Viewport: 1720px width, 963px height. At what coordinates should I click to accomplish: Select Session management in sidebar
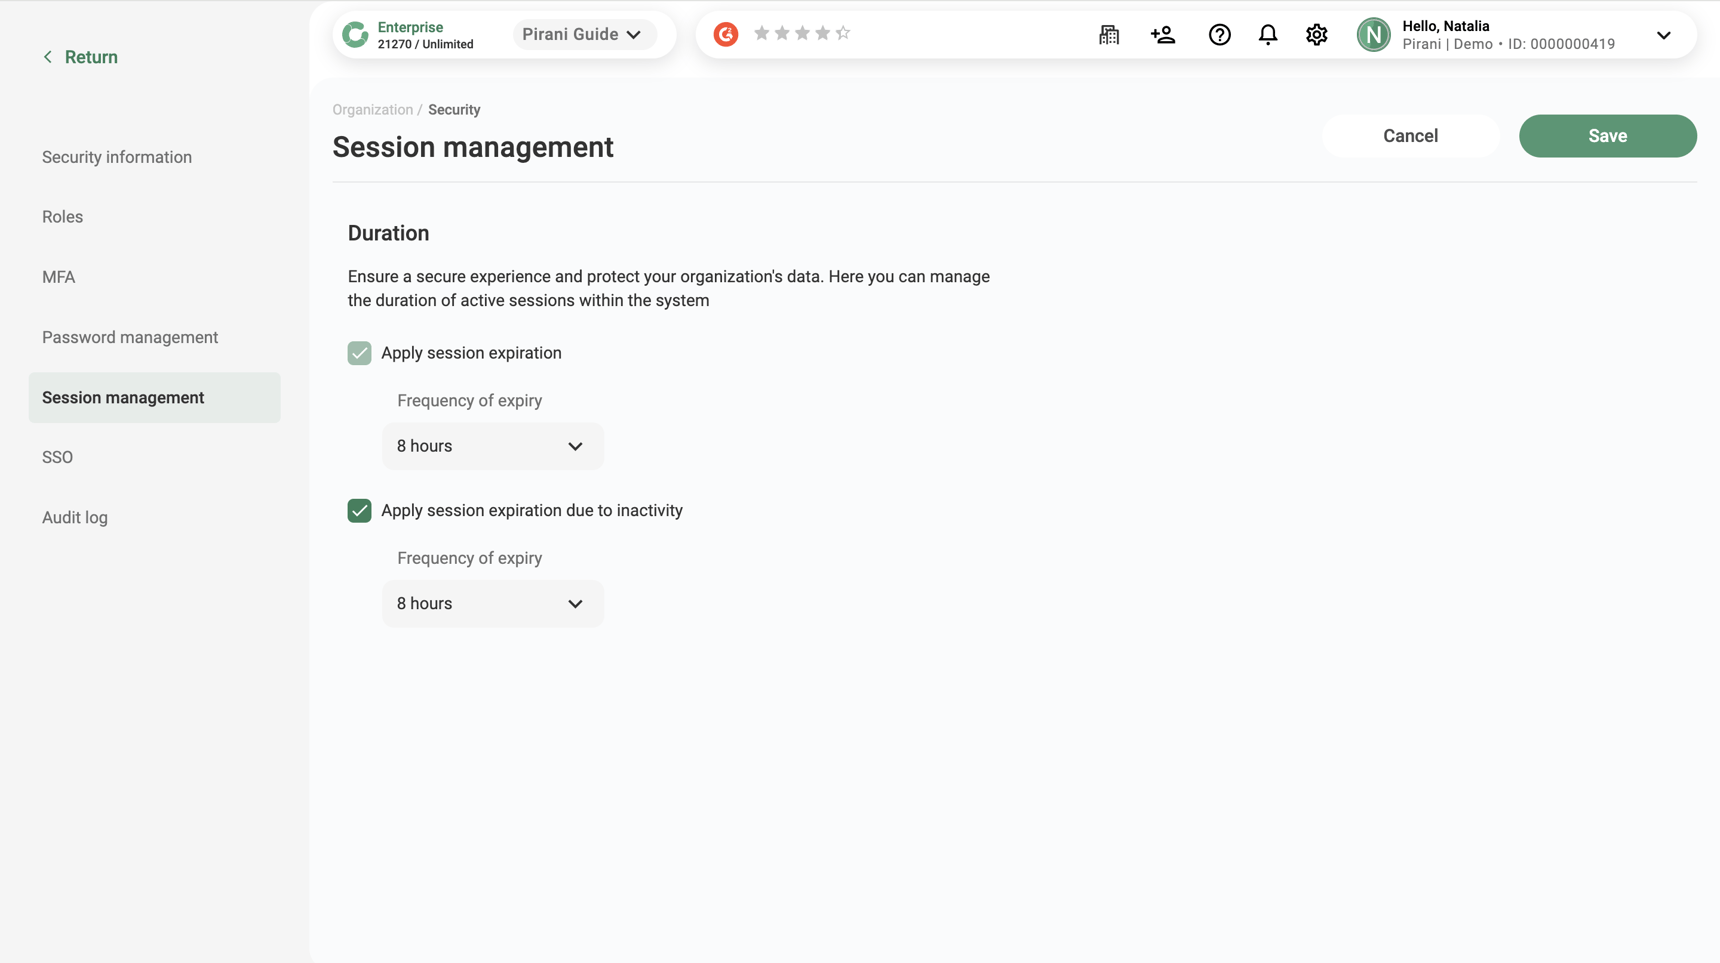click(x=155, y=398)
